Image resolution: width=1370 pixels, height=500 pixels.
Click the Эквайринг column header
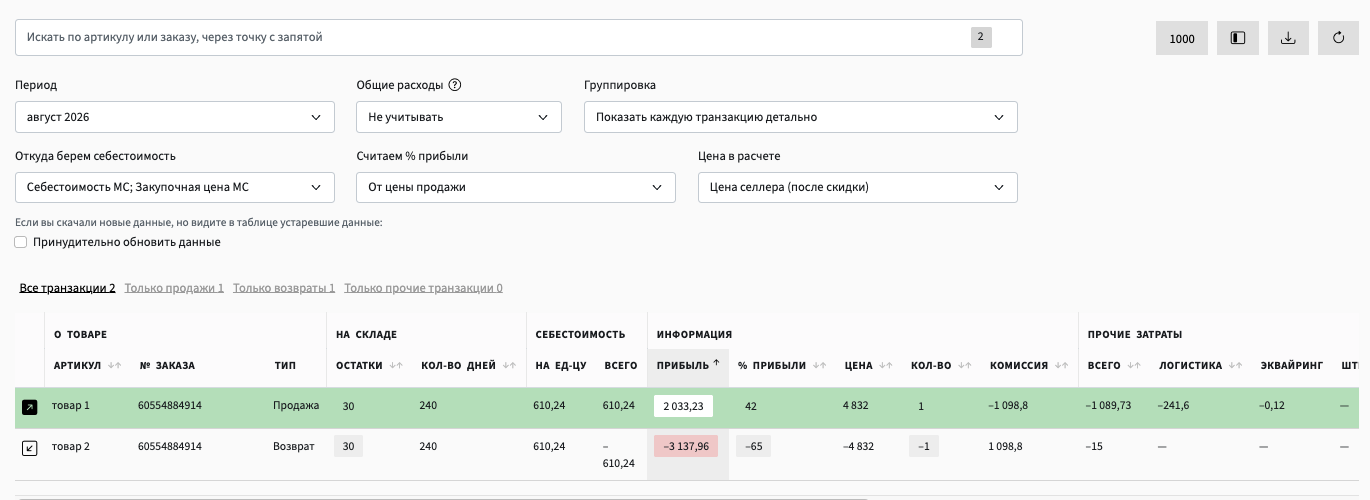coord(1291,366)
